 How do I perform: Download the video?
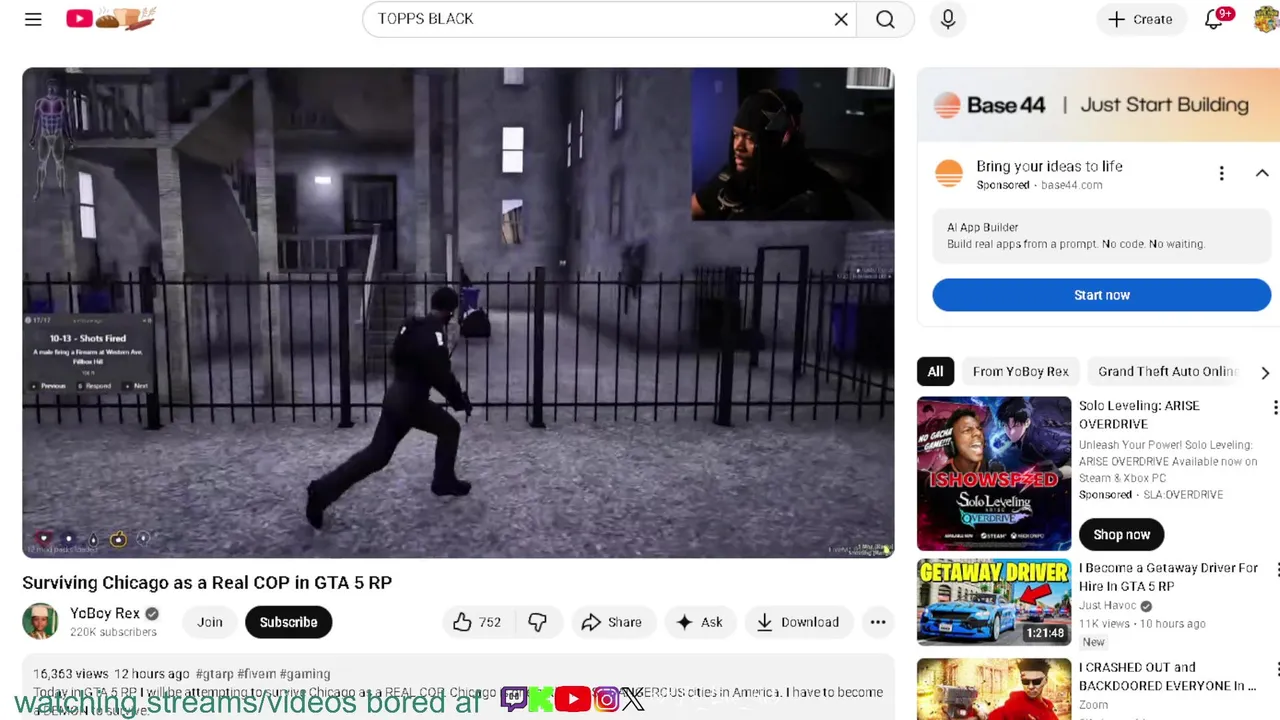(x=797, y=622)
